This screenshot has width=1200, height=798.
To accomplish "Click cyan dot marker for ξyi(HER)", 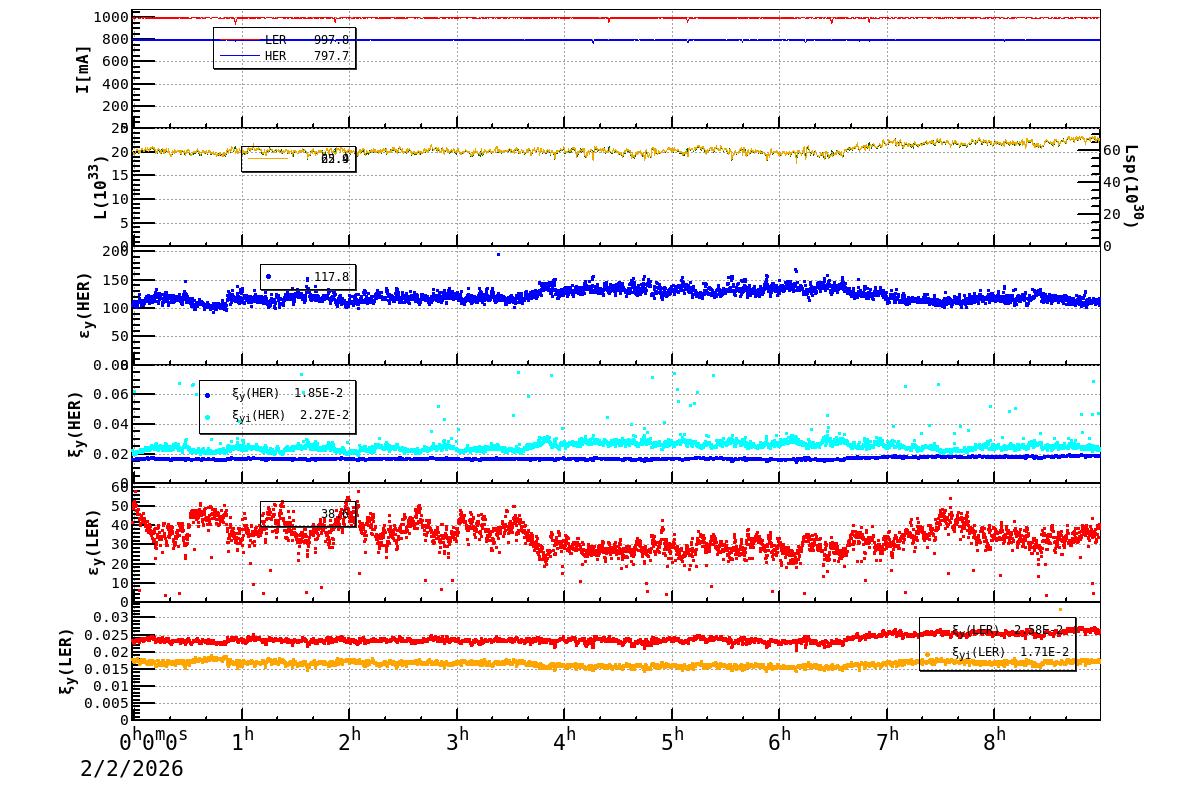I will [x=207, y=417].
